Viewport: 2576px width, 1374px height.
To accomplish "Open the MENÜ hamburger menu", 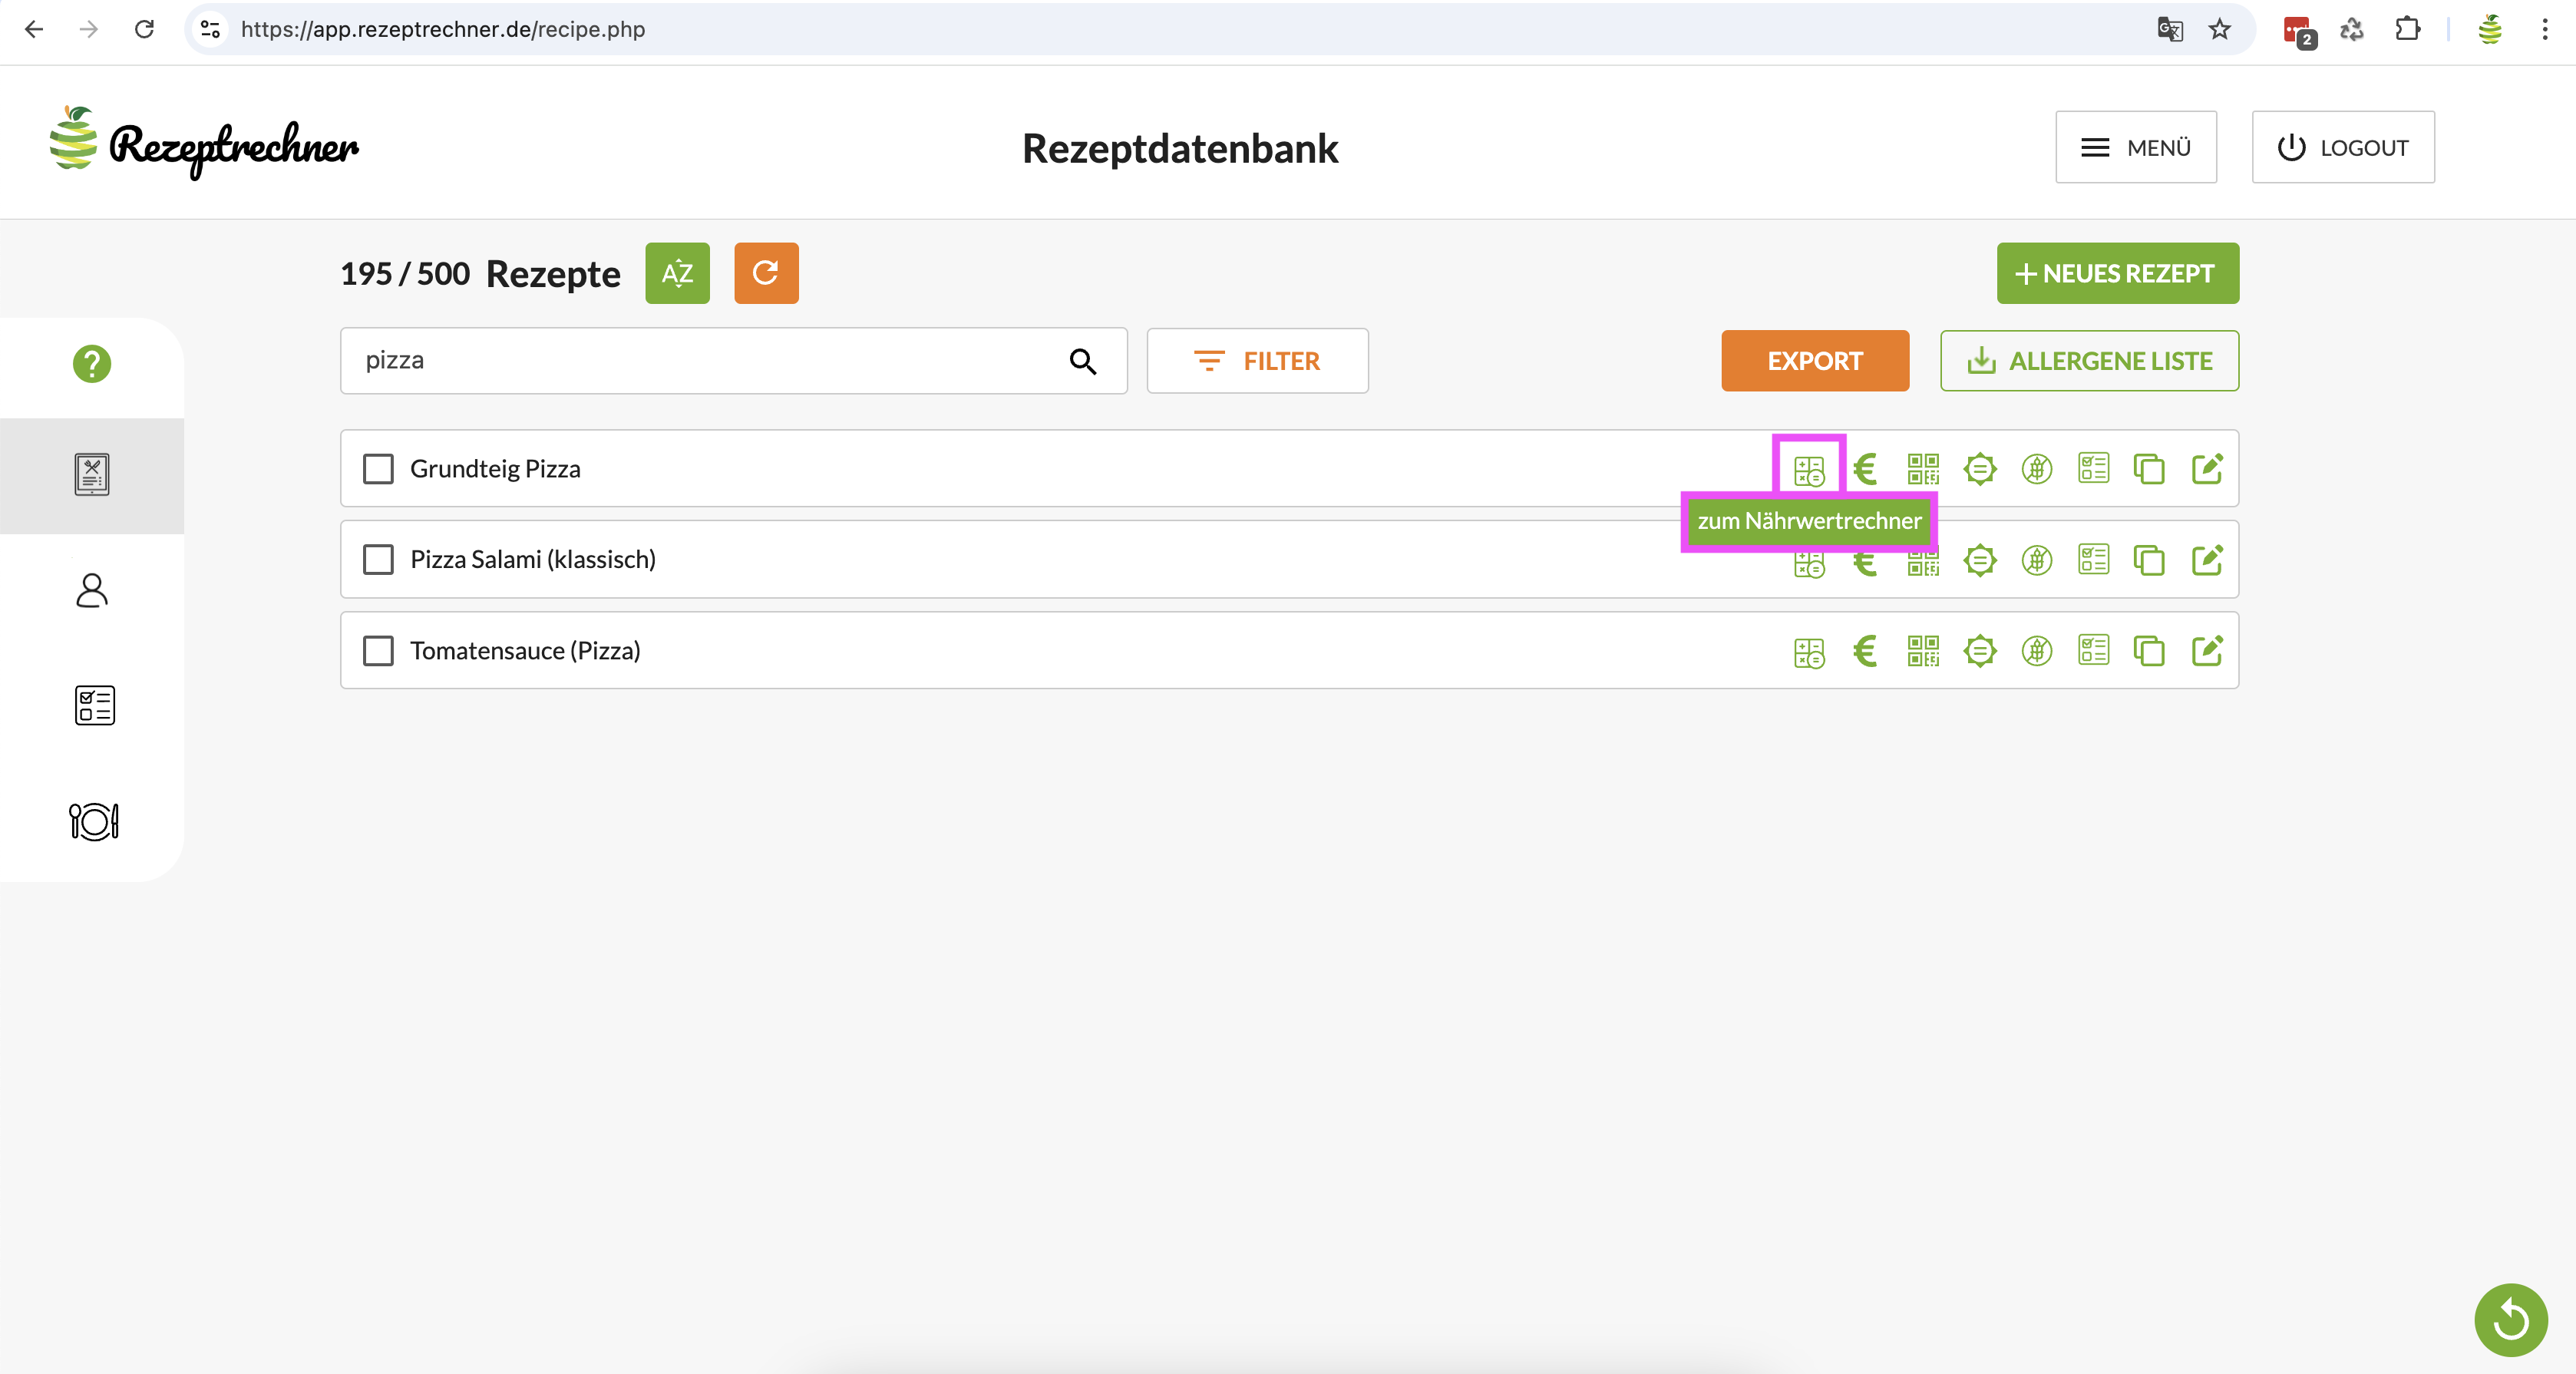I will point(2136,147).
